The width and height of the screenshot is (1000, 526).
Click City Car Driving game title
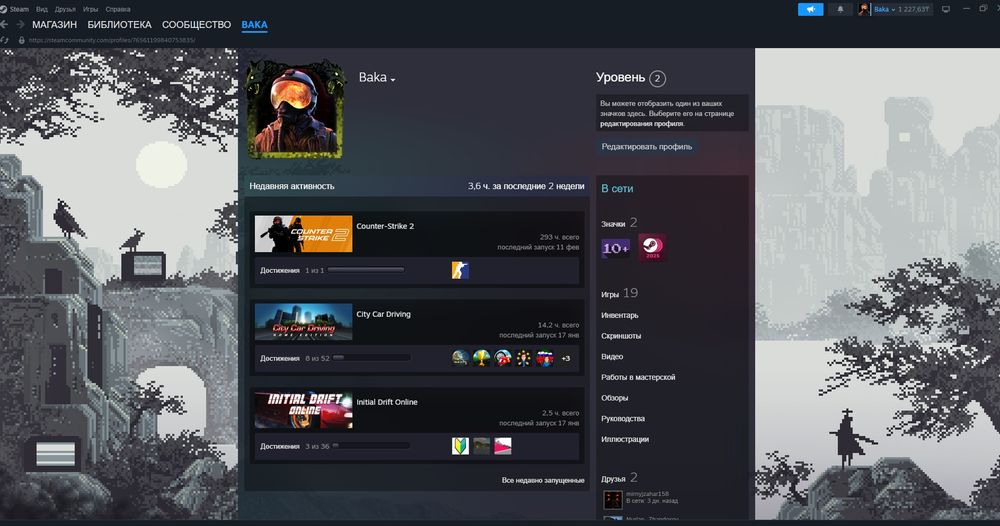pyautogui.click(x=383, y=314)
